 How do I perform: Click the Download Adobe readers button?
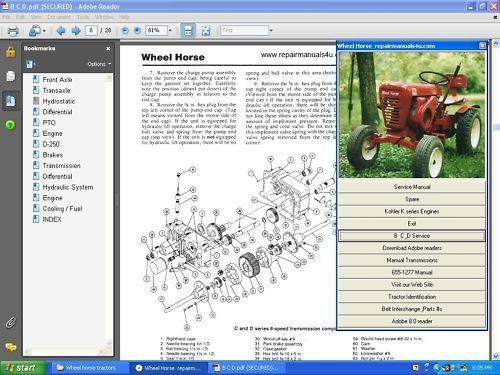412,248
